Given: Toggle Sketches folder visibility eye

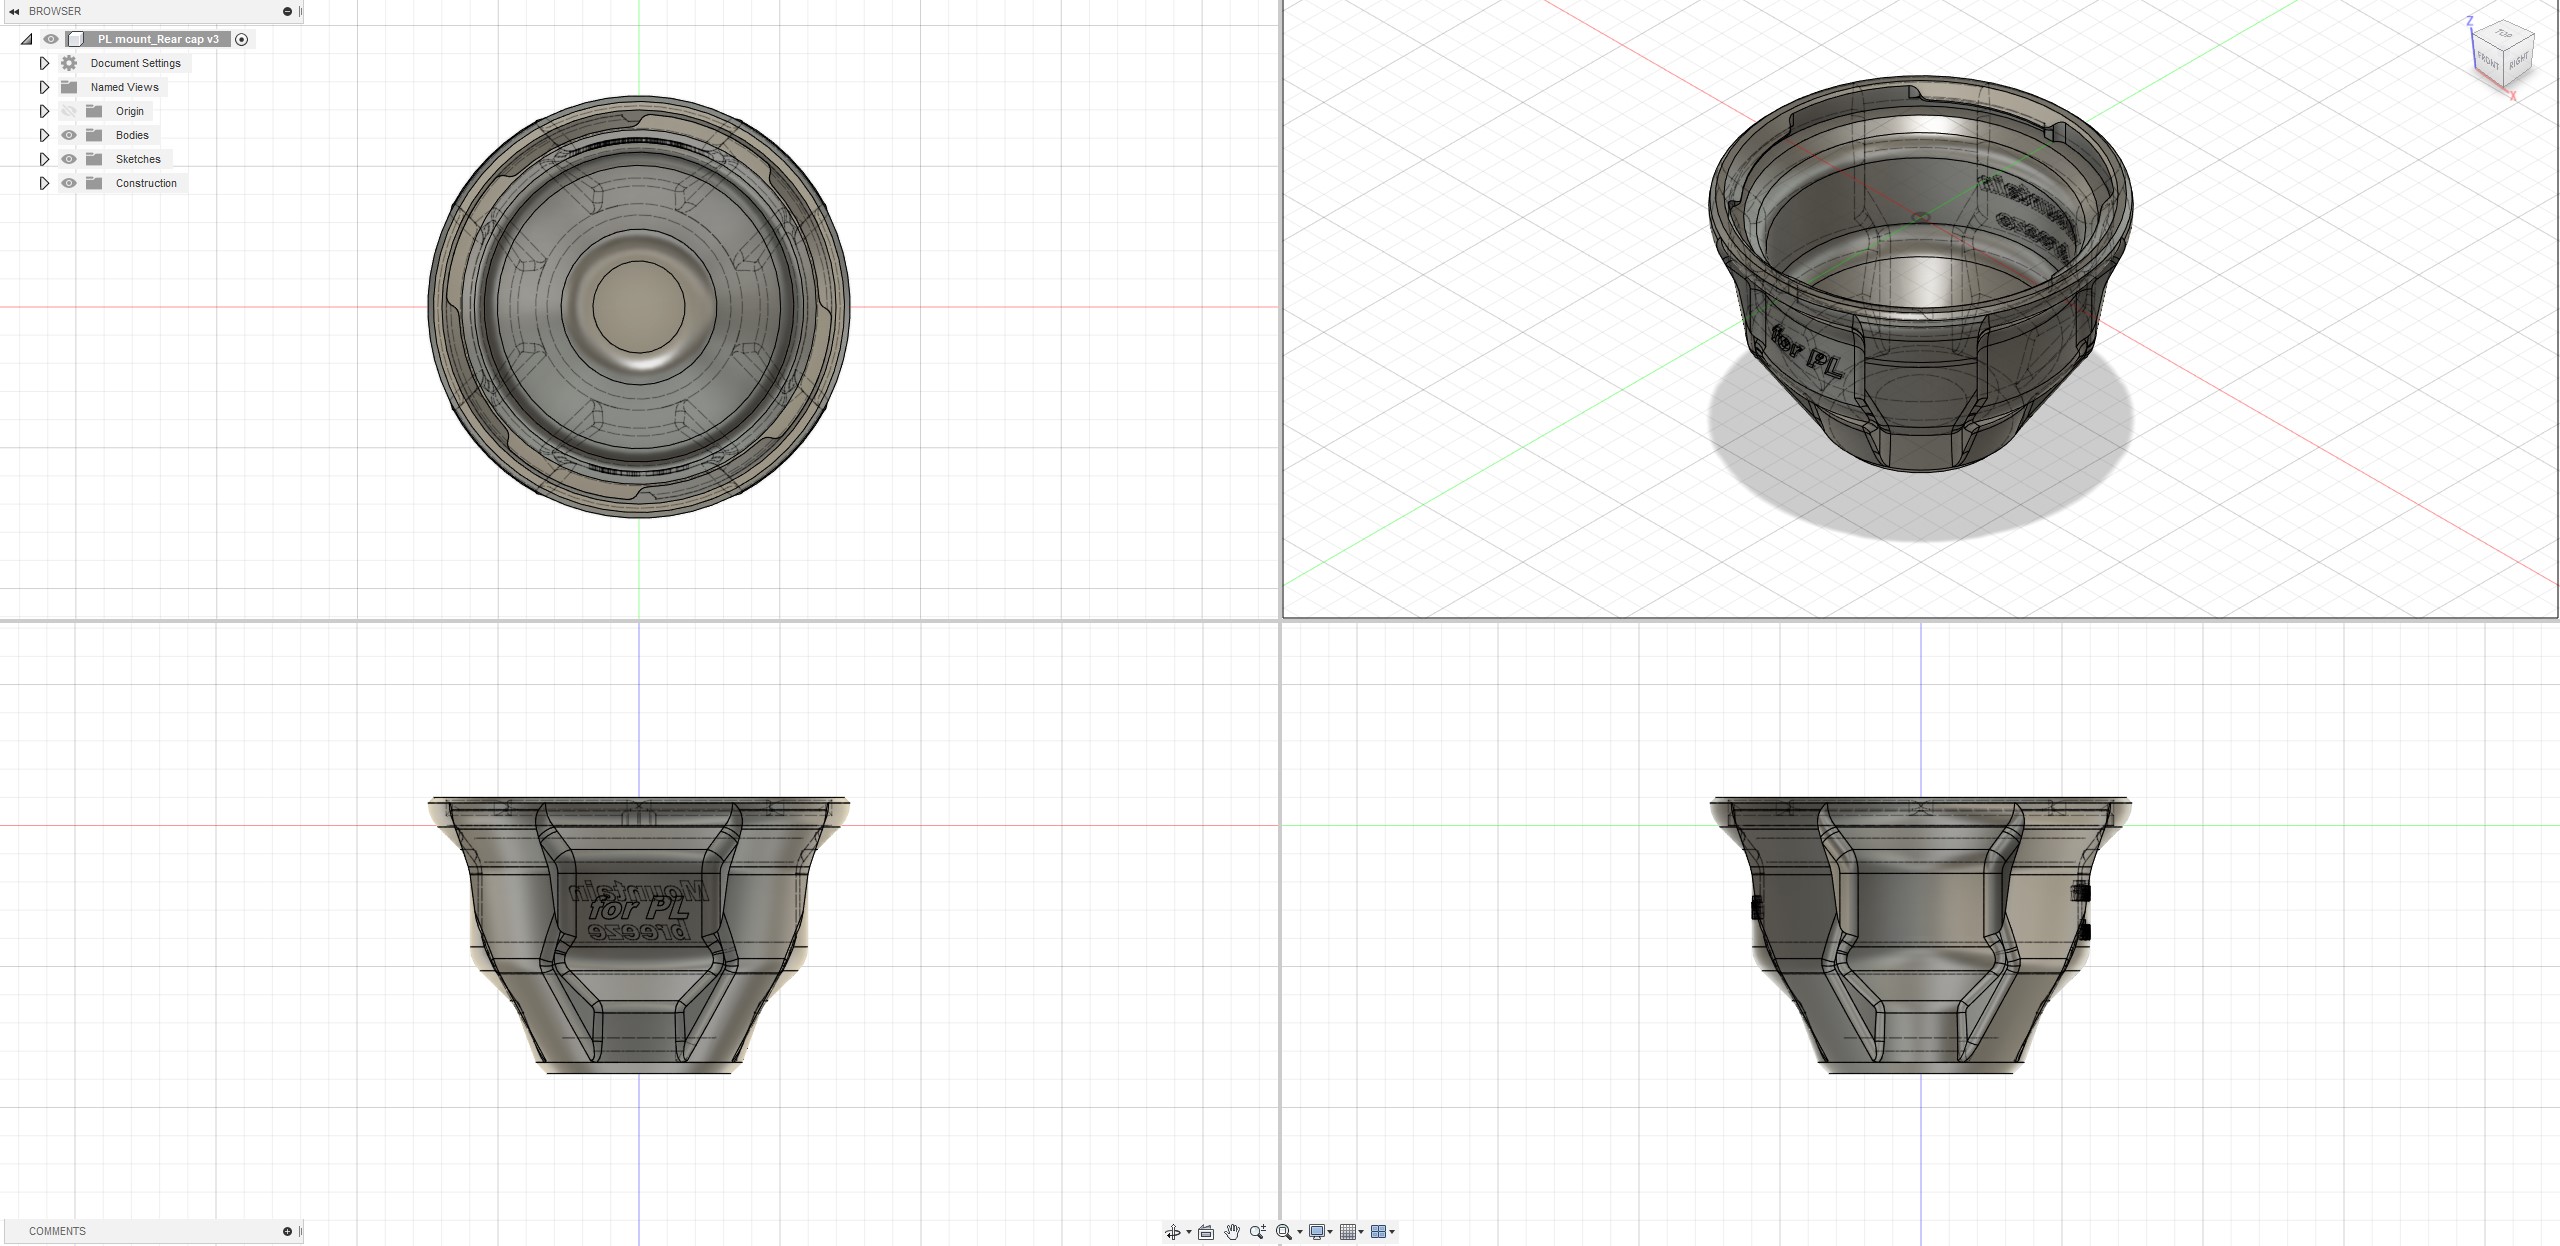Looking at the screenshot, I should 69,159.
